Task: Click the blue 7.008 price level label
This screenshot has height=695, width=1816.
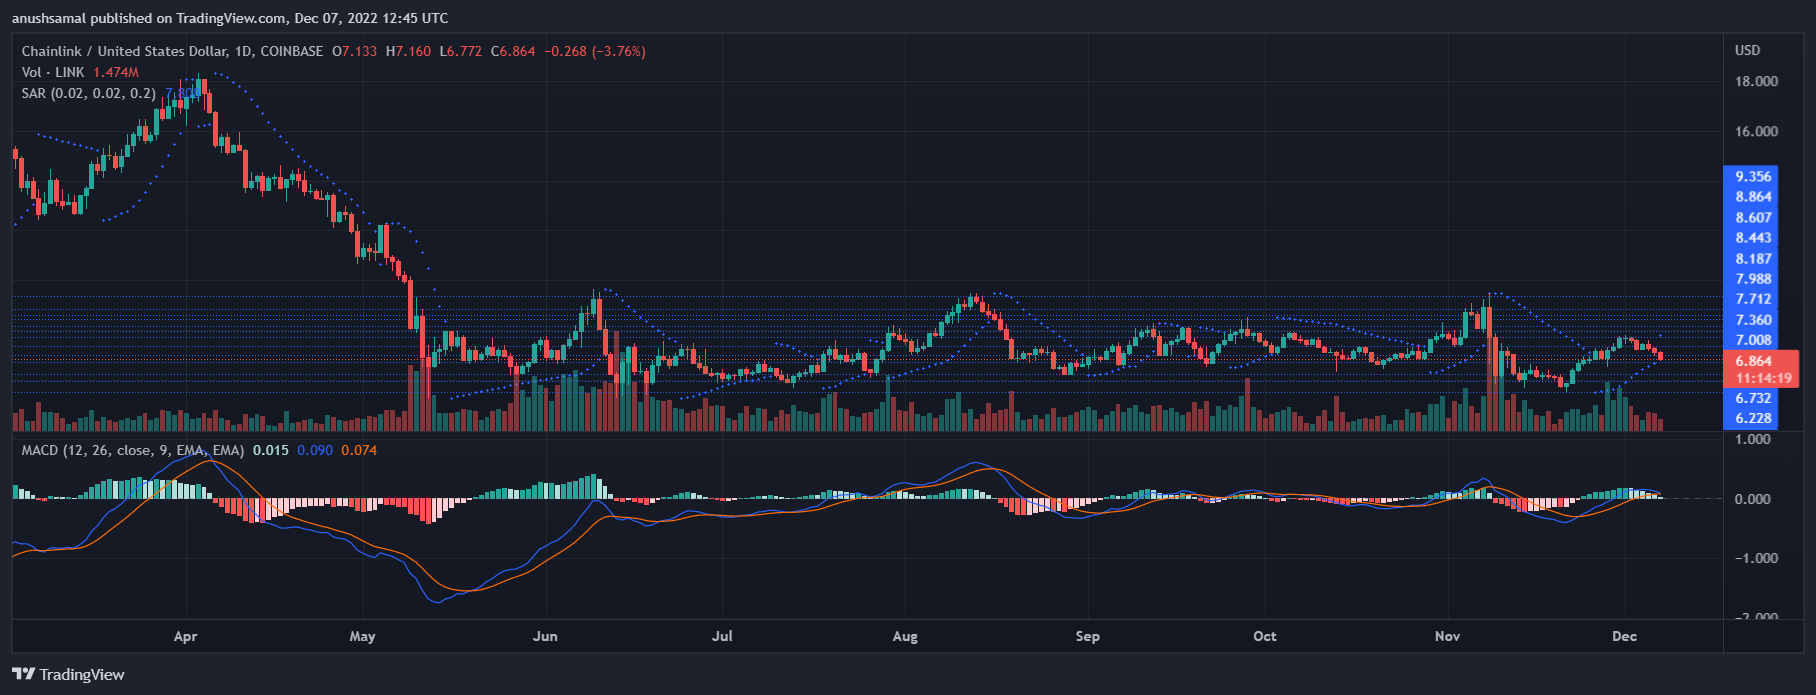Action: click(x=1753, y=340)
